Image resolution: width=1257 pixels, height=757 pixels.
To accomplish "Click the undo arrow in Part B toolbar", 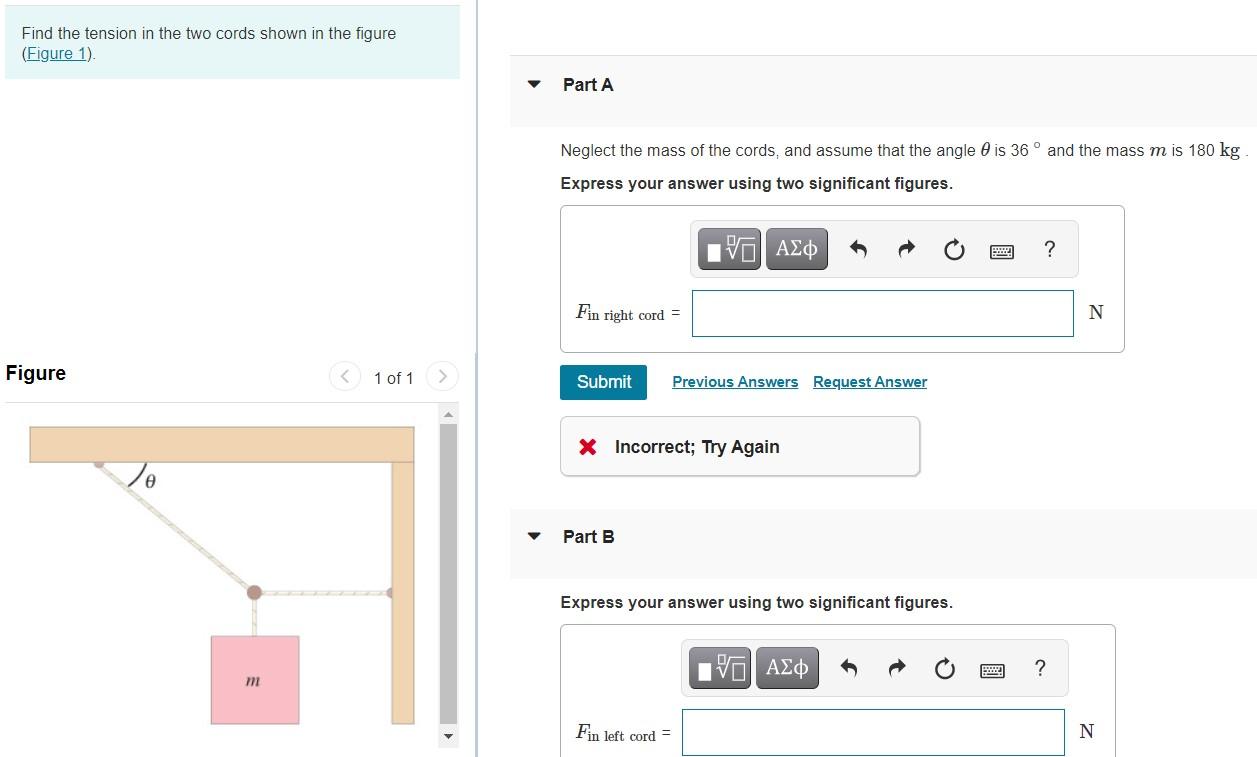I will [x=849, y=669].
